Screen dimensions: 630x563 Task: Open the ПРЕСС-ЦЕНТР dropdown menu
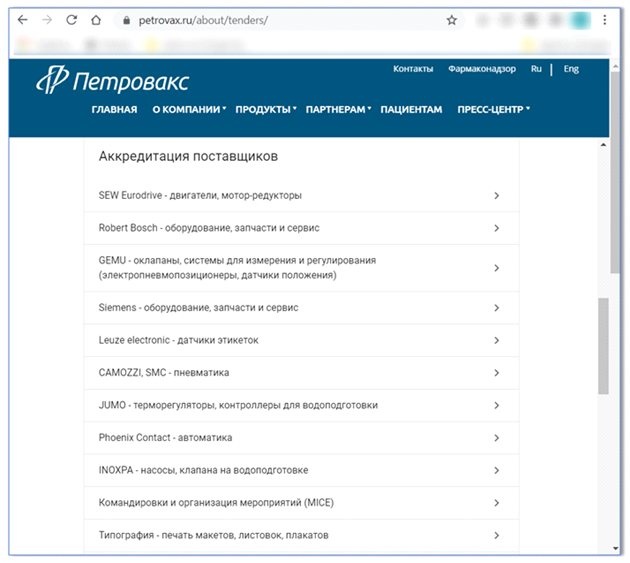pyautogui.click(x=493, y=110)
